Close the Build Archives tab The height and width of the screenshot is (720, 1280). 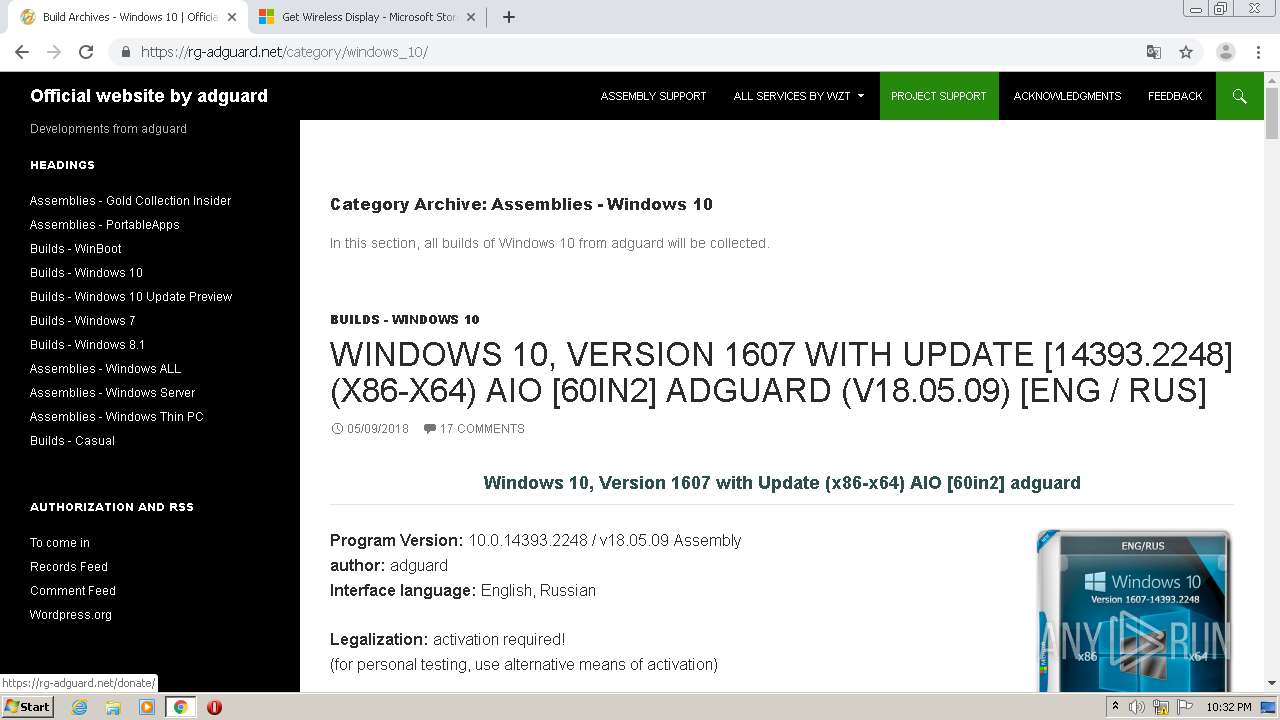[232, 17]
